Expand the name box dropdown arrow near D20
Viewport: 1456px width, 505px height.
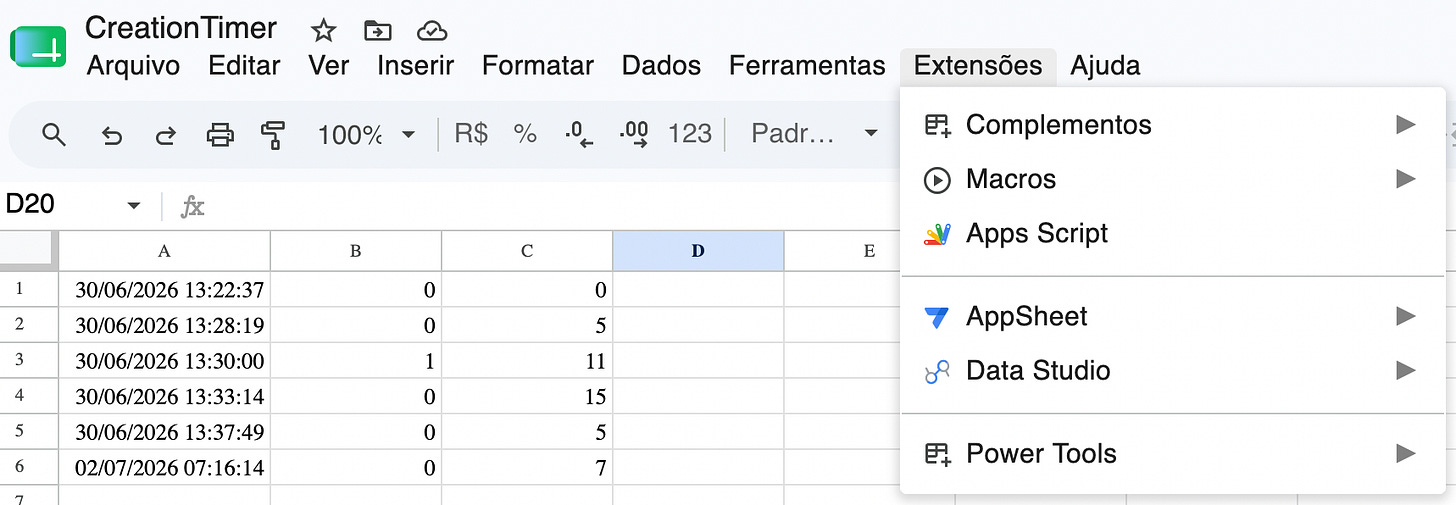pos(133,206)
